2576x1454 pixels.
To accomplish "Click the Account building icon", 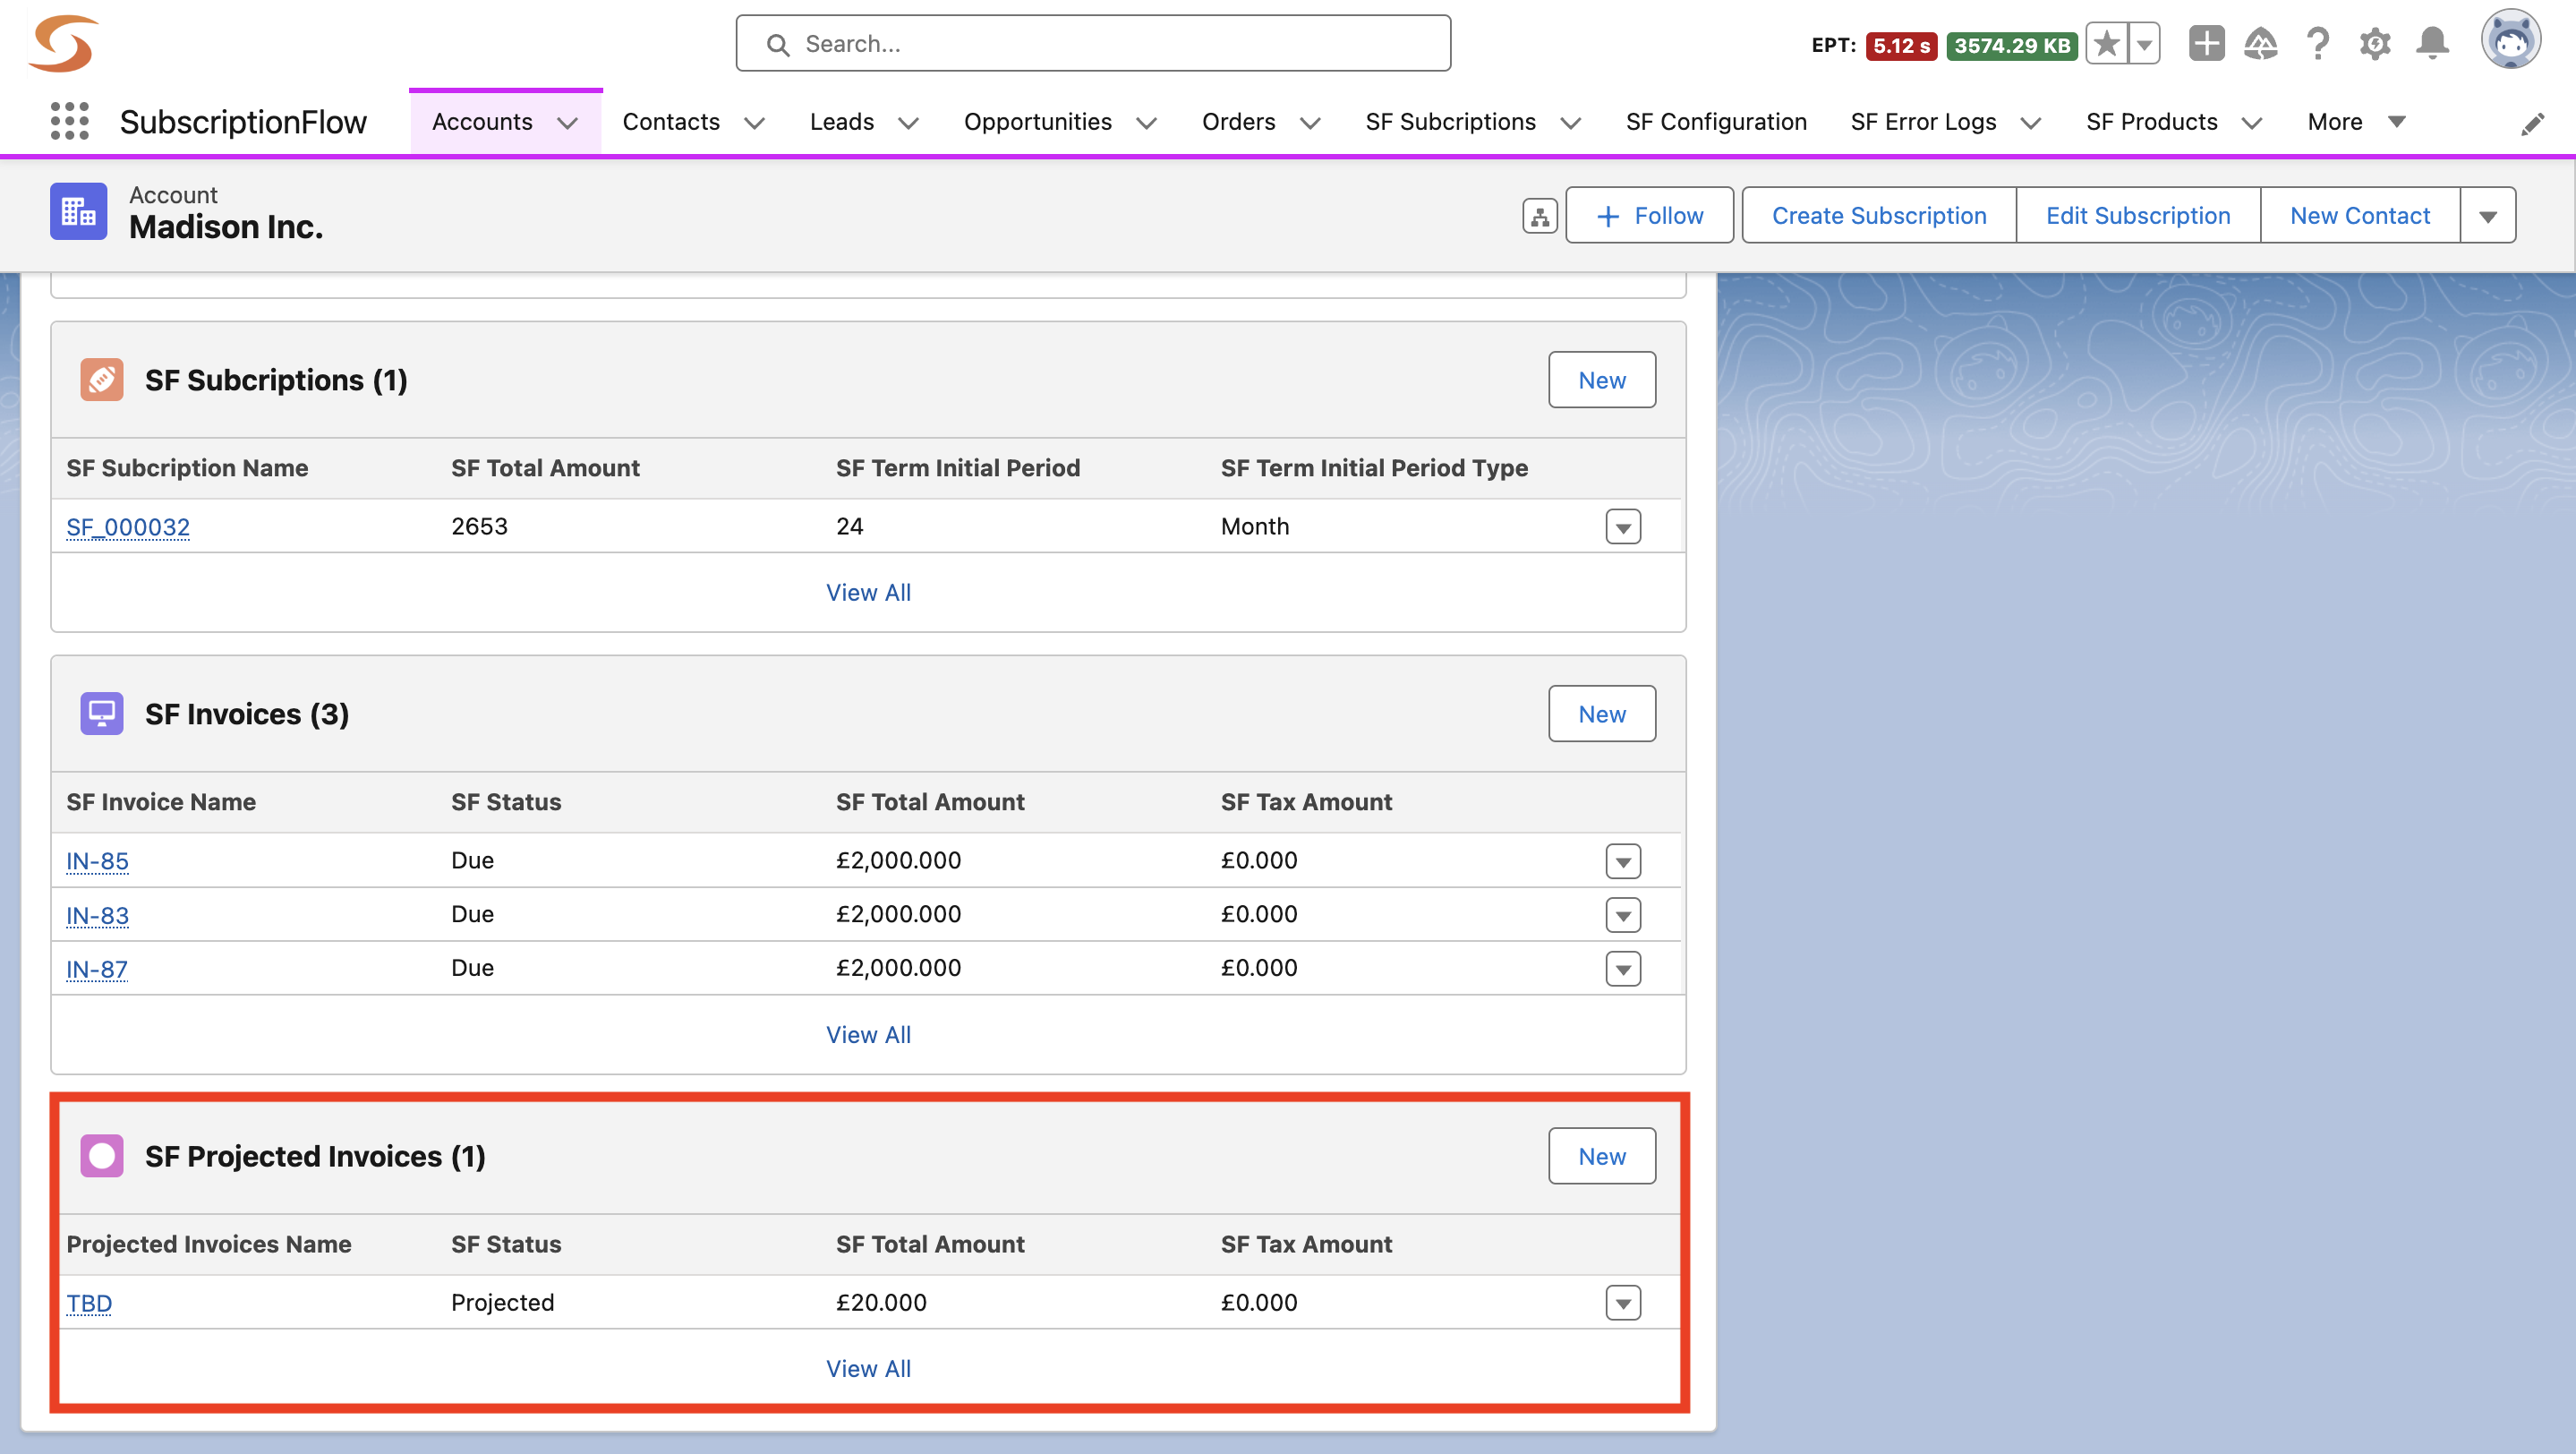I will click(78, 211).
